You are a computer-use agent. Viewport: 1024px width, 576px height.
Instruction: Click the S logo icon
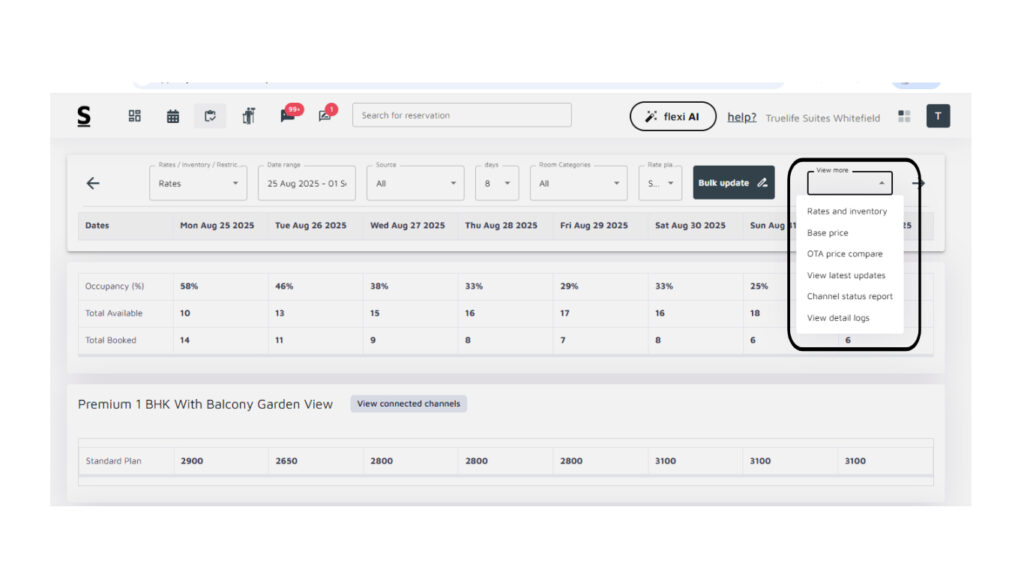[84, 116]
